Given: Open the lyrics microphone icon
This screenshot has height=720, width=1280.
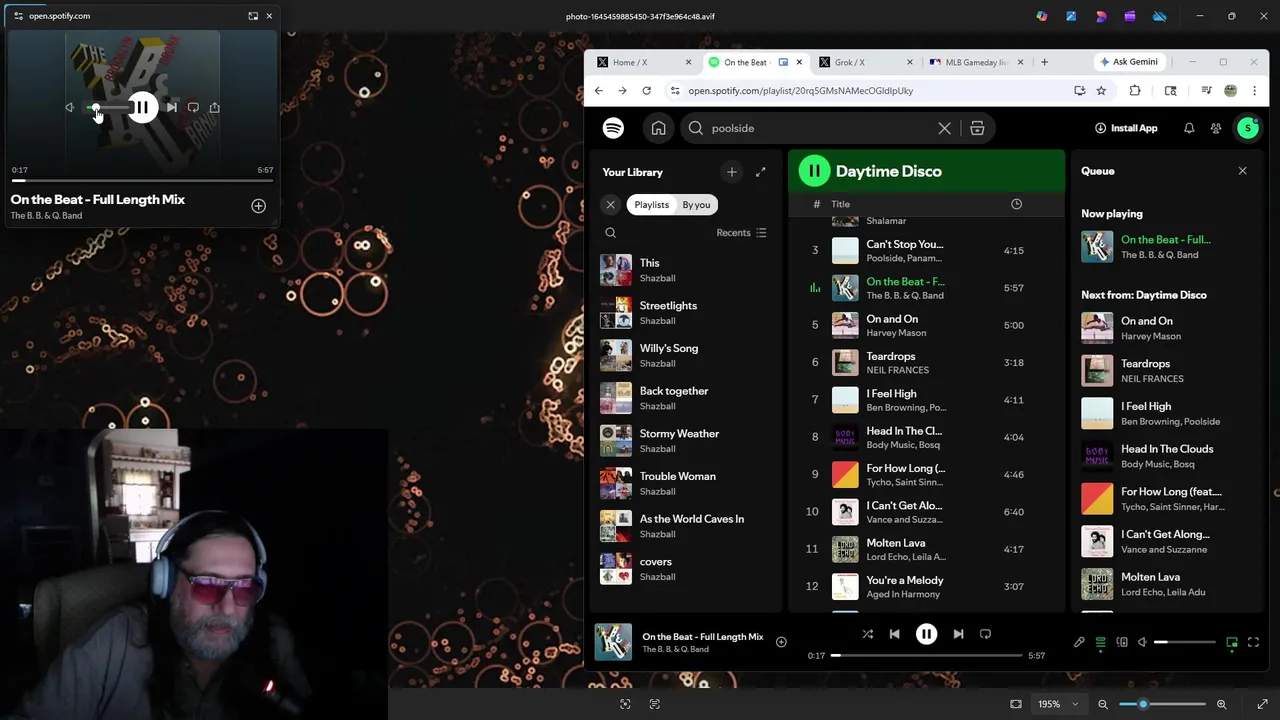Looking at the screenshot, I should tap(1079, 642).
